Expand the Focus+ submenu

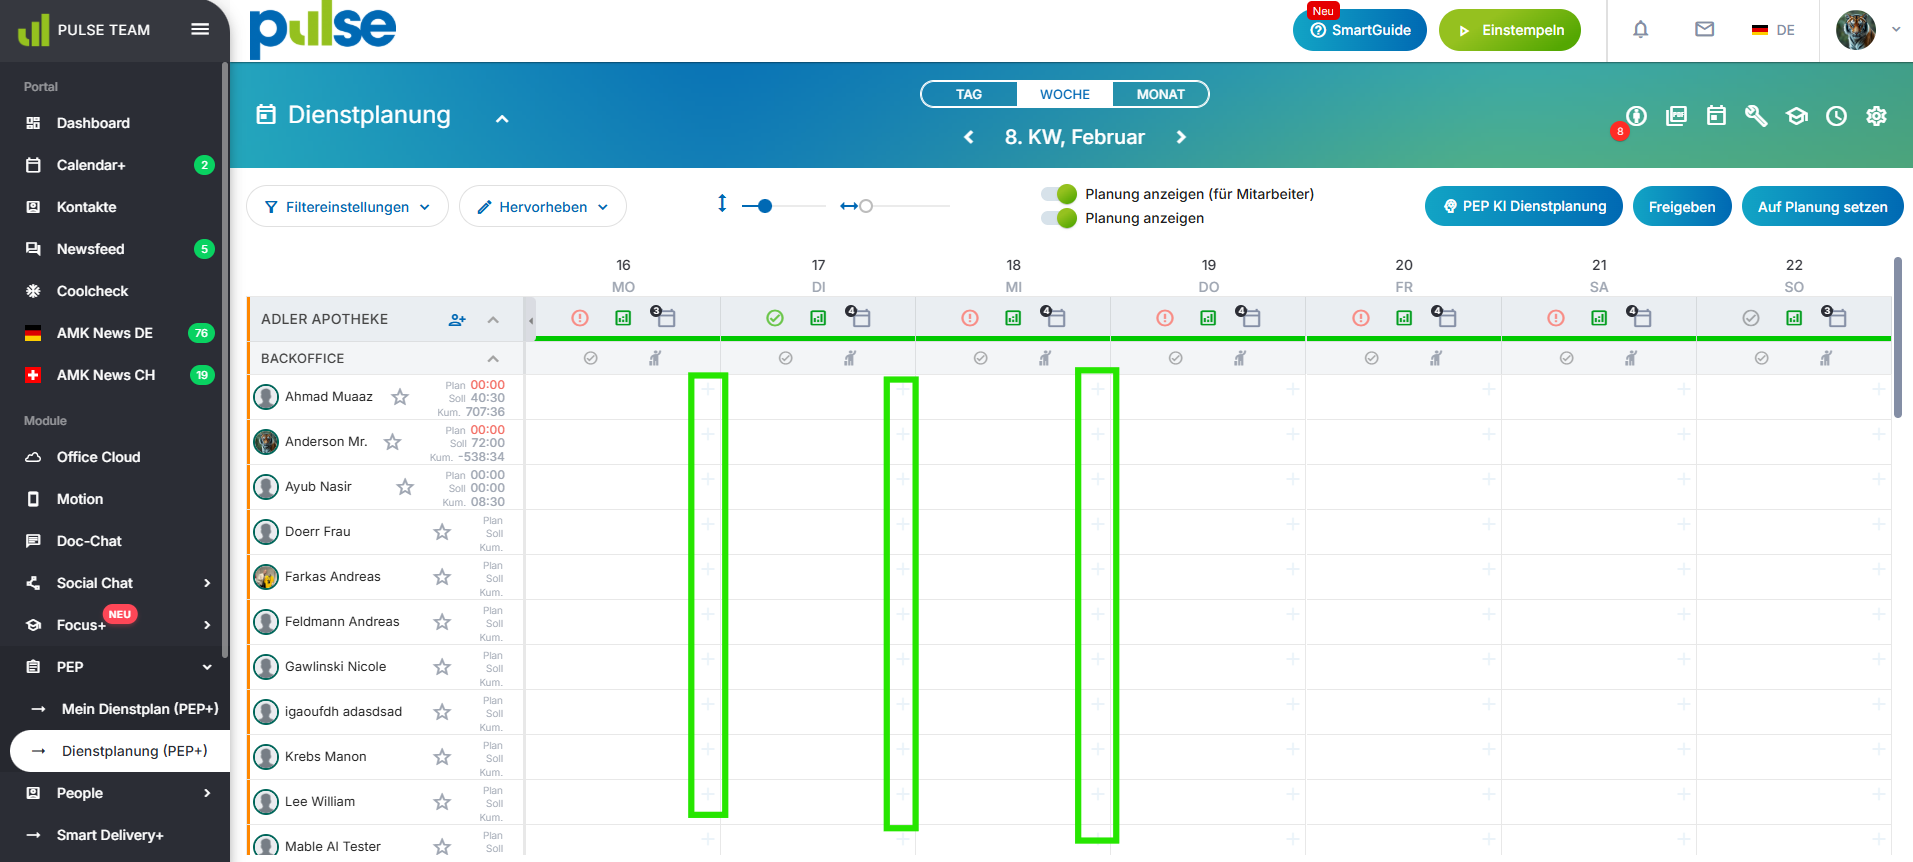[x=207, y=625]
